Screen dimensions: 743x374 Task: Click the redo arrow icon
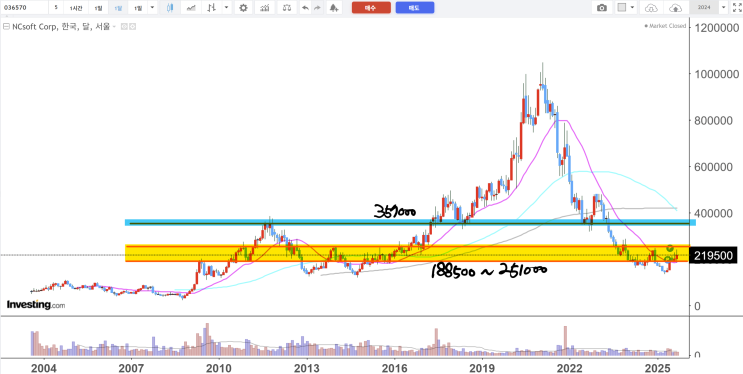click(317, 8)
